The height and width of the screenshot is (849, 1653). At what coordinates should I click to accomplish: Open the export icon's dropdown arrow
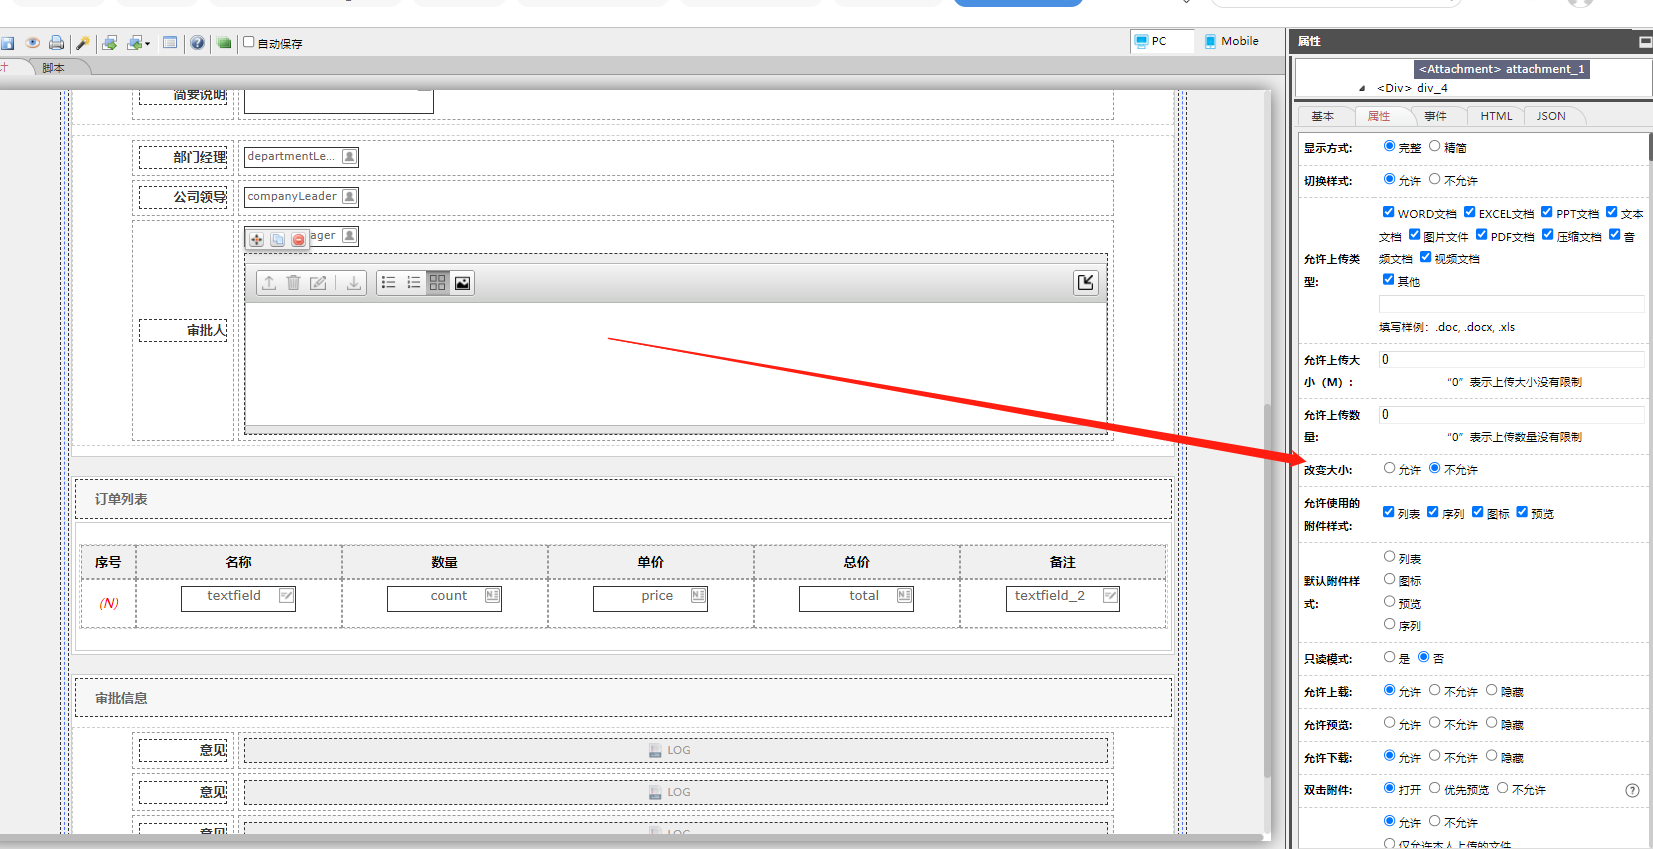(x=147, y=44)
